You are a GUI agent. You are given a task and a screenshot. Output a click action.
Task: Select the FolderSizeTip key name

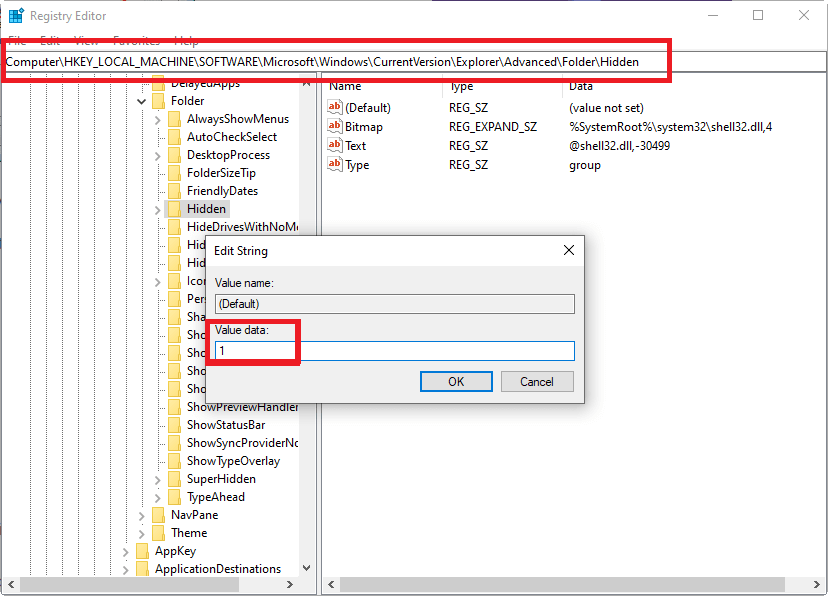(x=221, y=173)
